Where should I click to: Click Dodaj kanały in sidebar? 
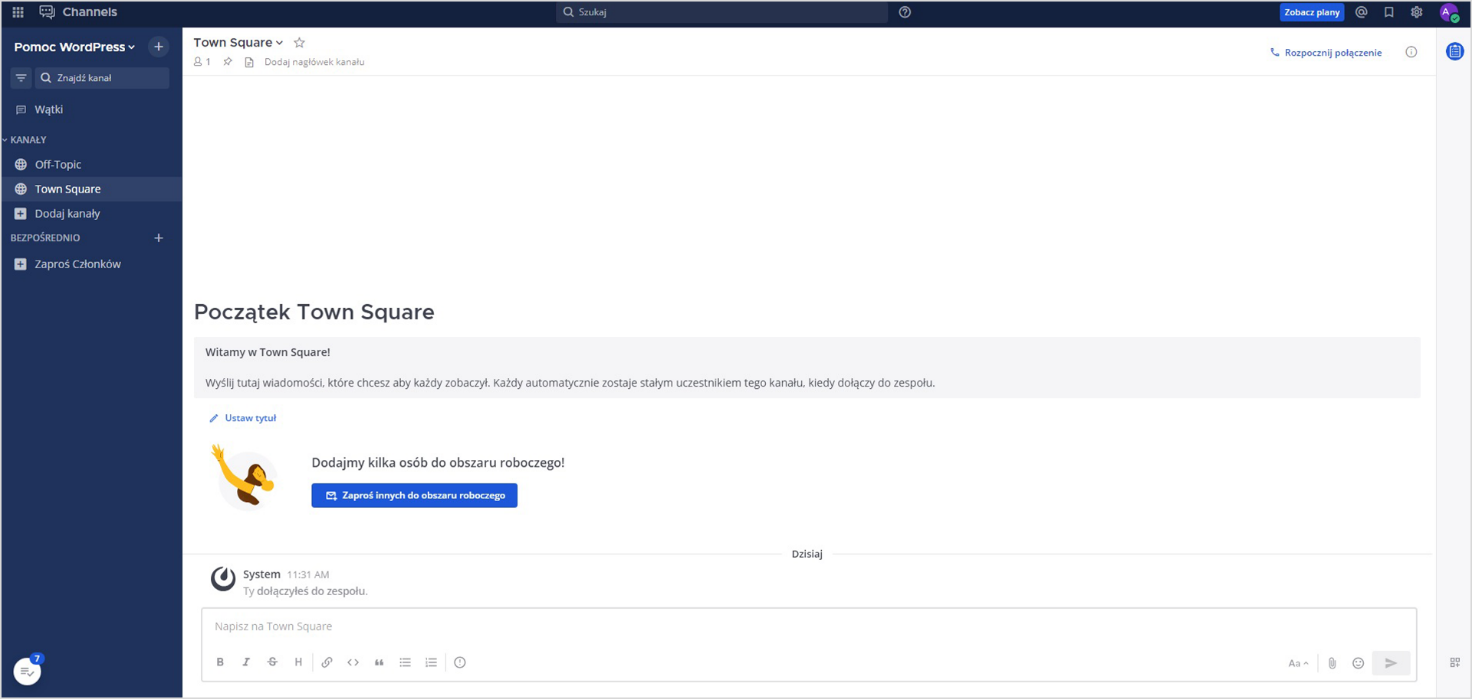[91, 213]
